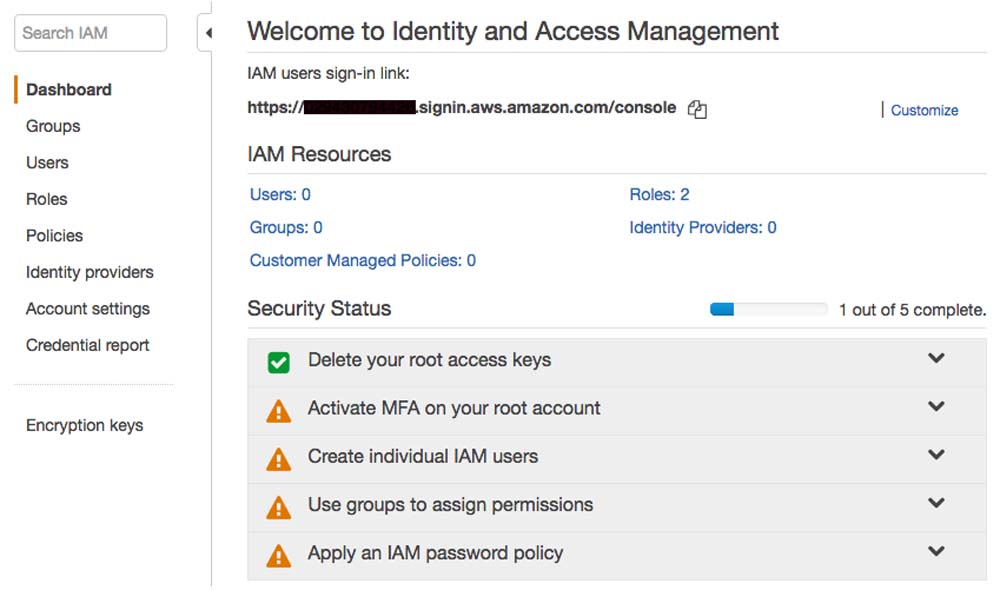Click green checkmark beside Delete root access keys
The image size is (1000, 590).
pyautogui.click(x=279, y=362)
